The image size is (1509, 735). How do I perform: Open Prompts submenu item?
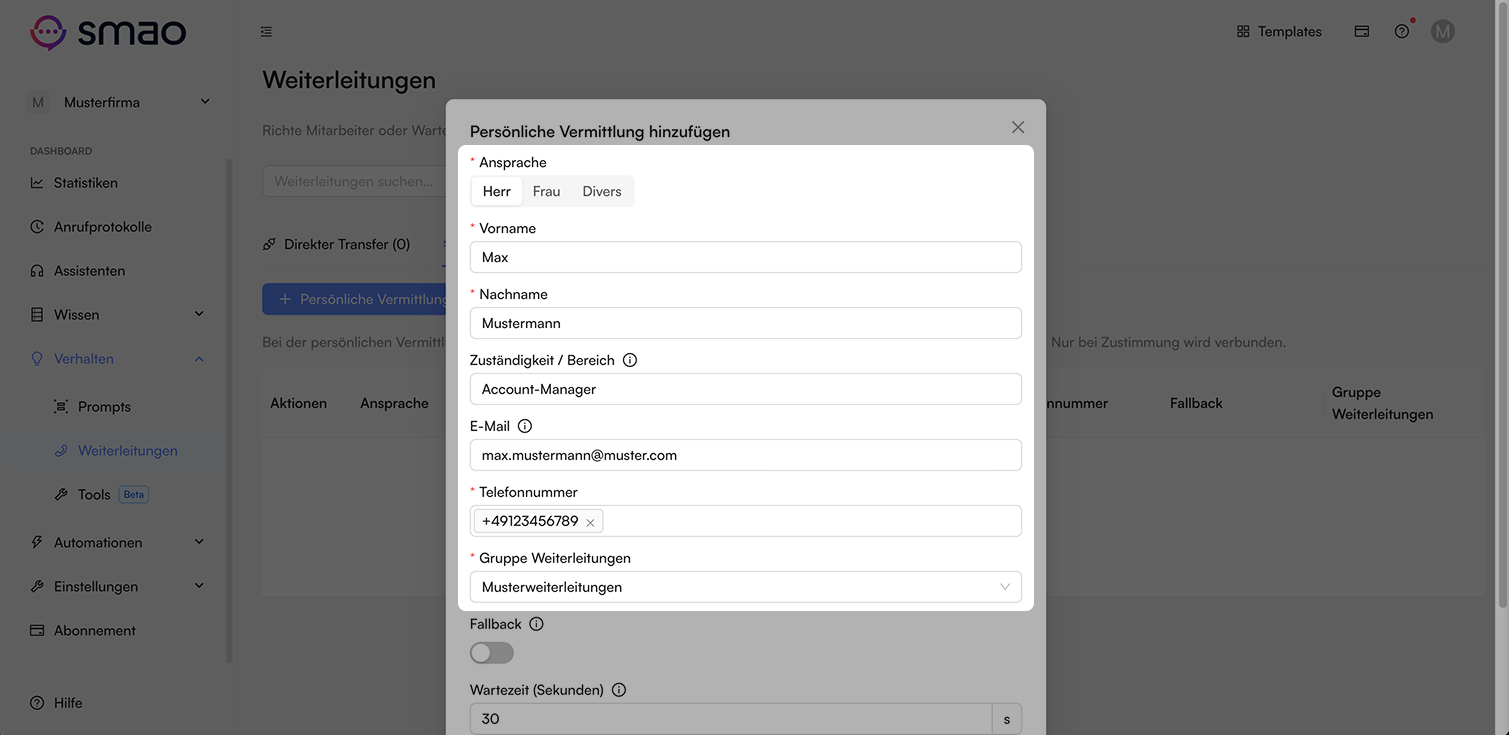[x=118, y=407]
